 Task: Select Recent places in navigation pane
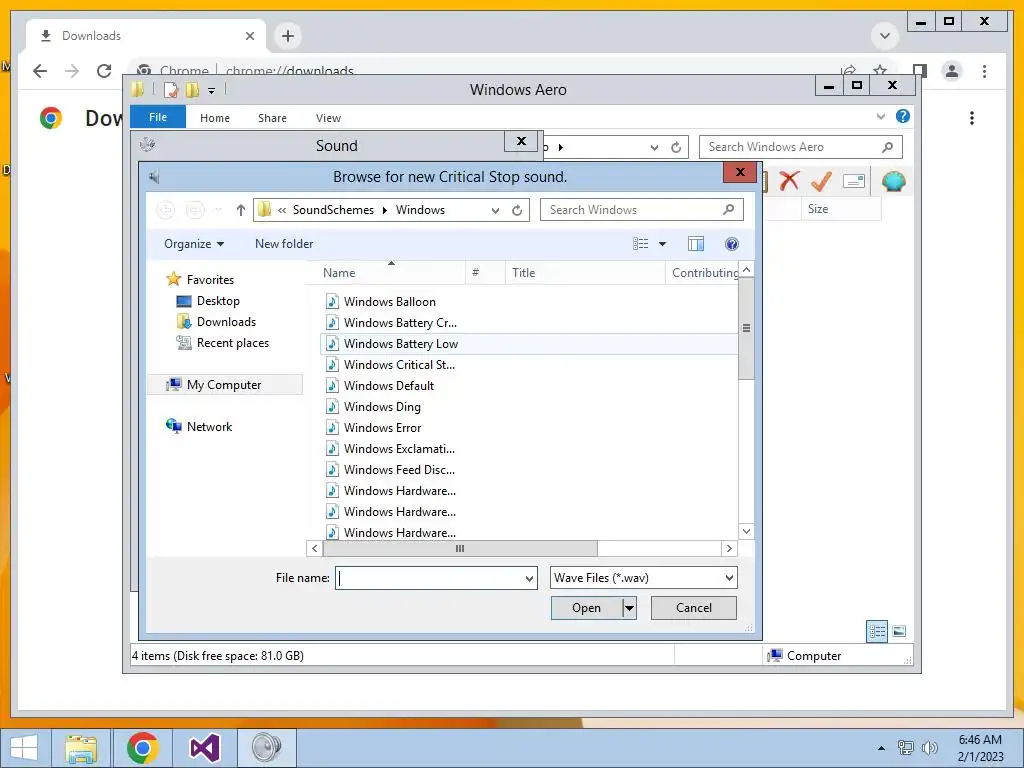222,343
